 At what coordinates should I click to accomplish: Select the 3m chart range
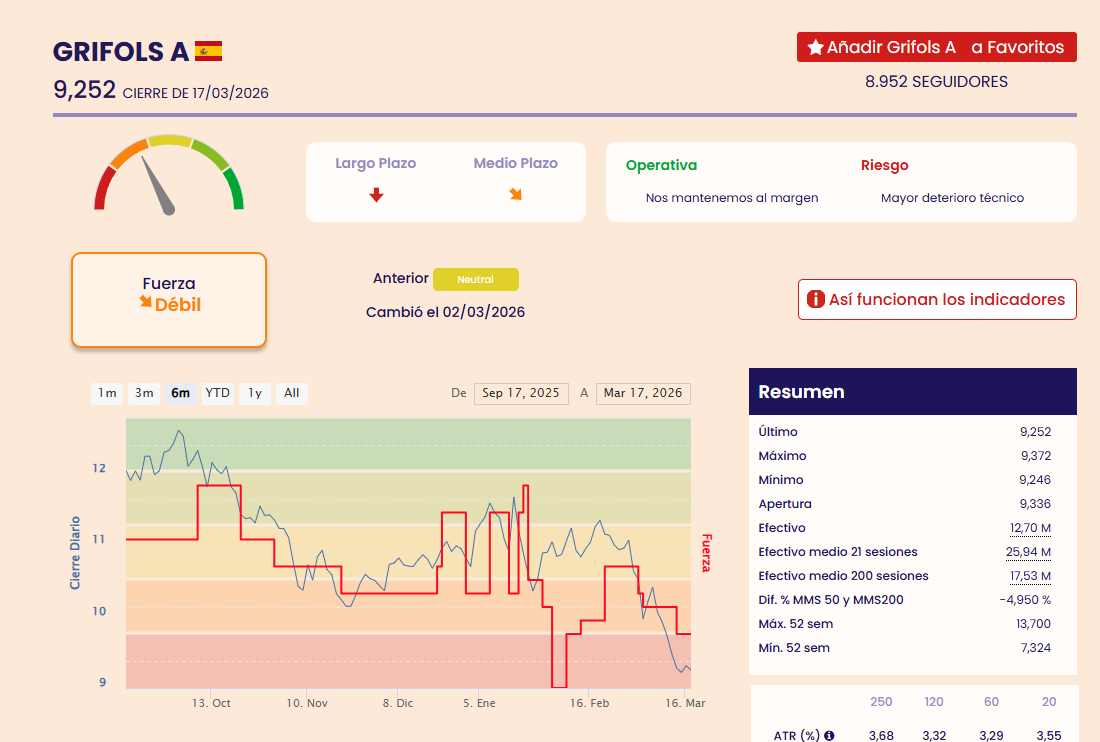coord(145,393)
